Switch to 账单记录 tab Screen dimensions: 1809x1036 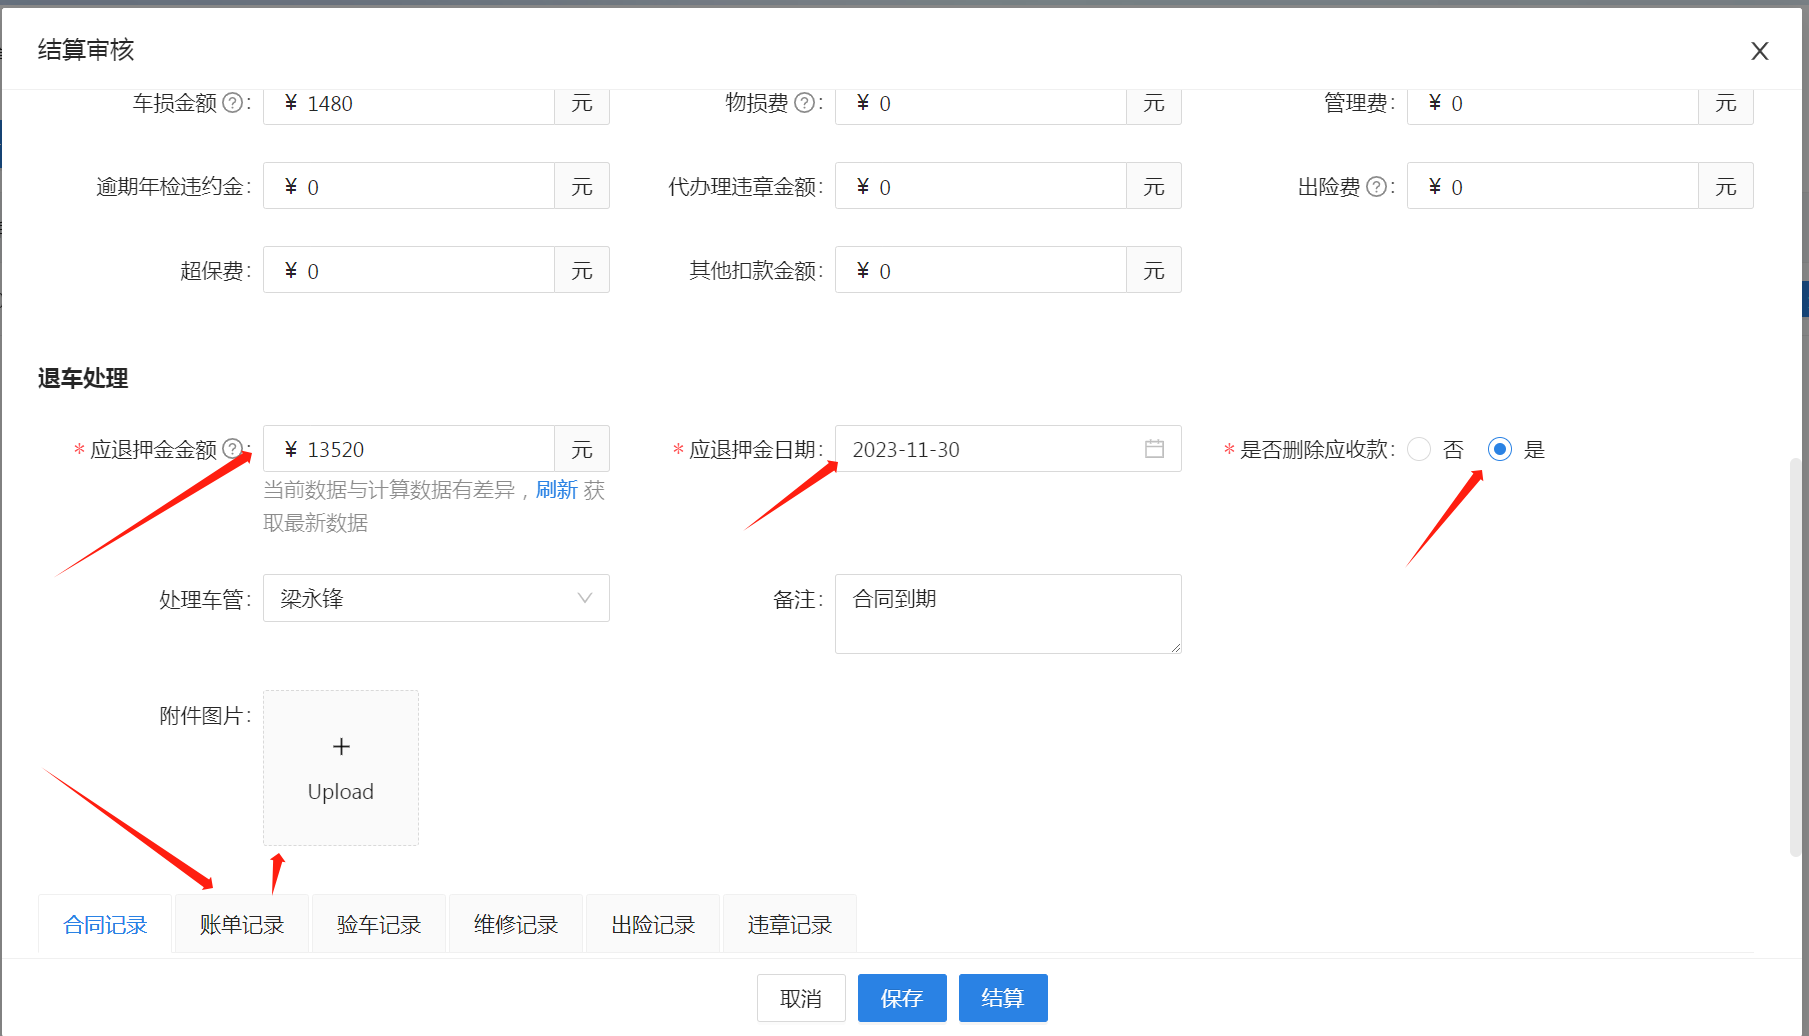click(x=242, y=925)
